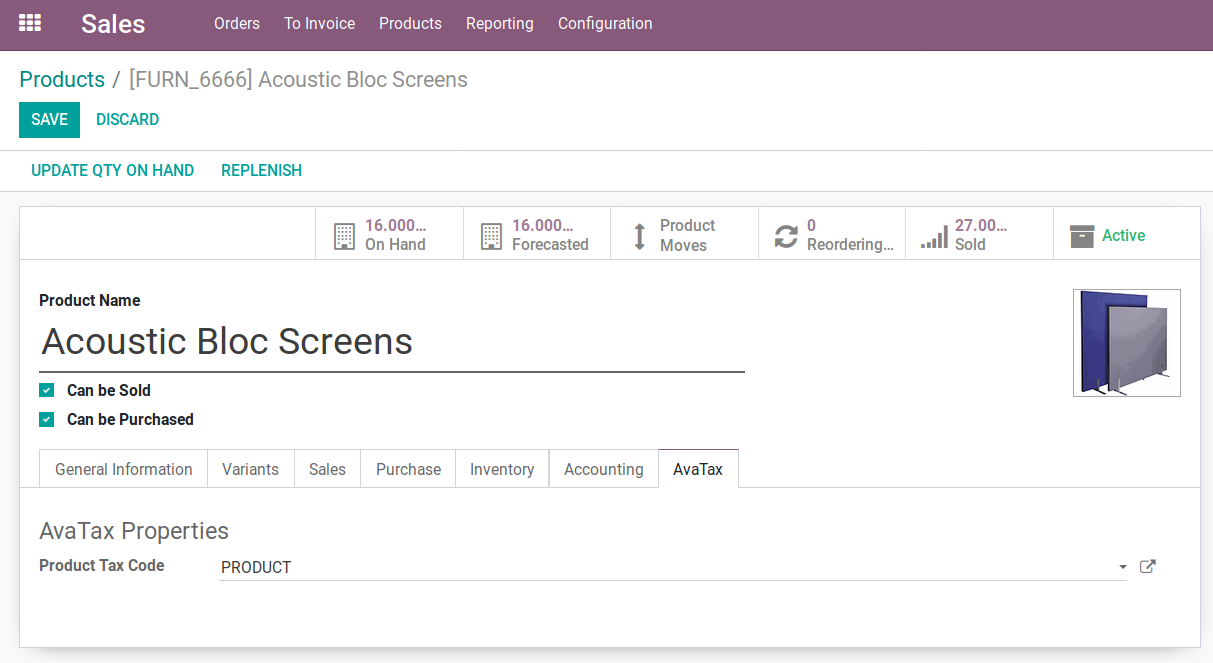Click the Forecasted building icon

(491, 236)
